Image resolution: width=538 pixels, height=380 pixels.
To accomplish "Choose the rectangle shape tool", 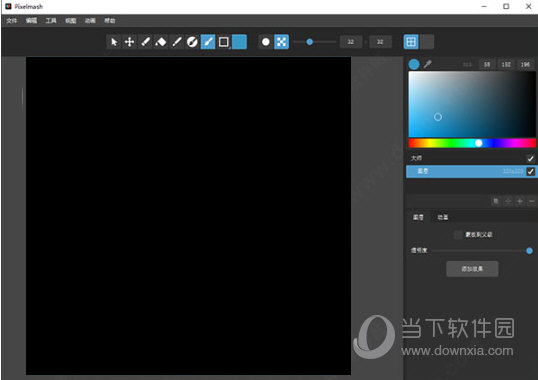I will (223, 42).
